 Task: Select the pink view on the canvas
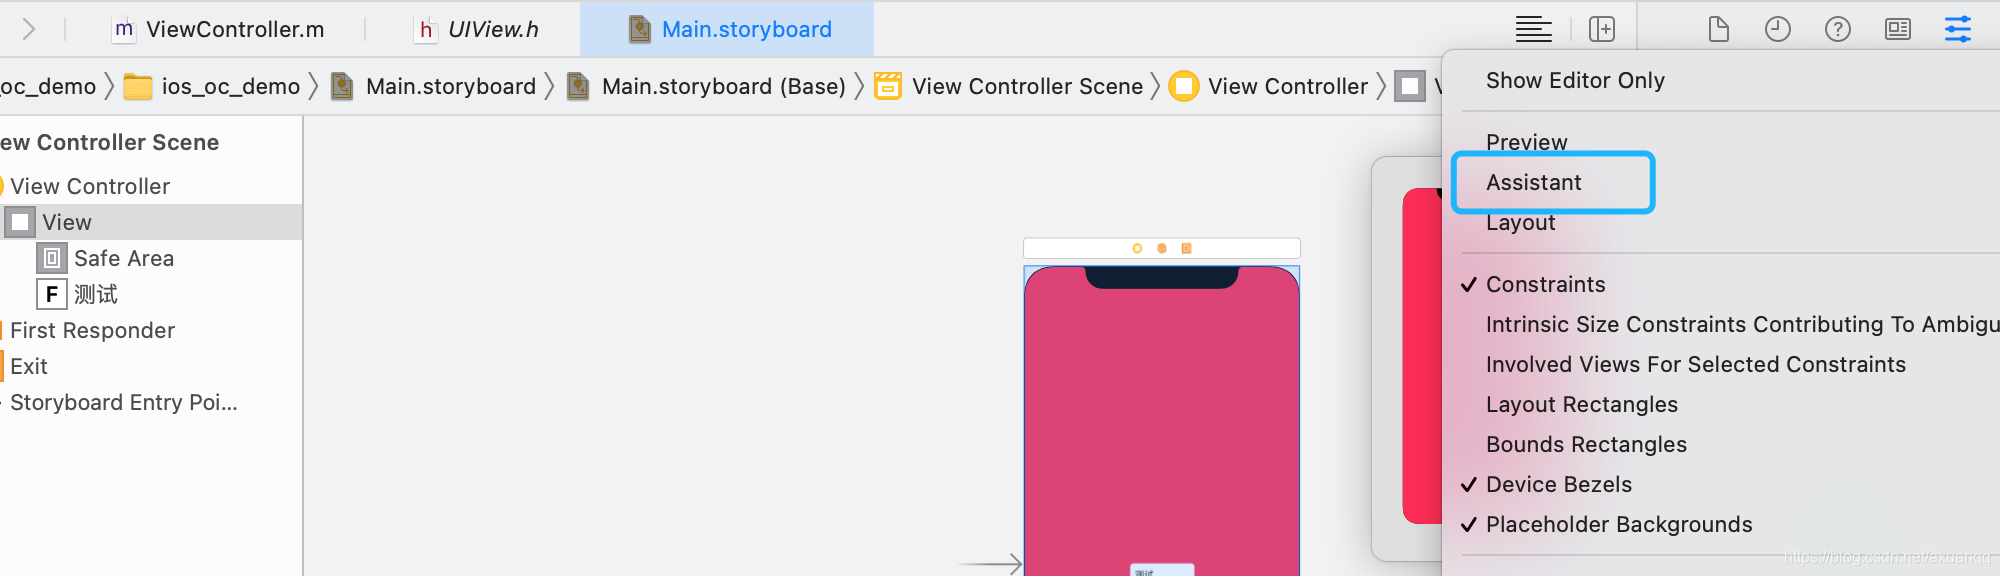pyautogui.click(x=1162, y=420)
